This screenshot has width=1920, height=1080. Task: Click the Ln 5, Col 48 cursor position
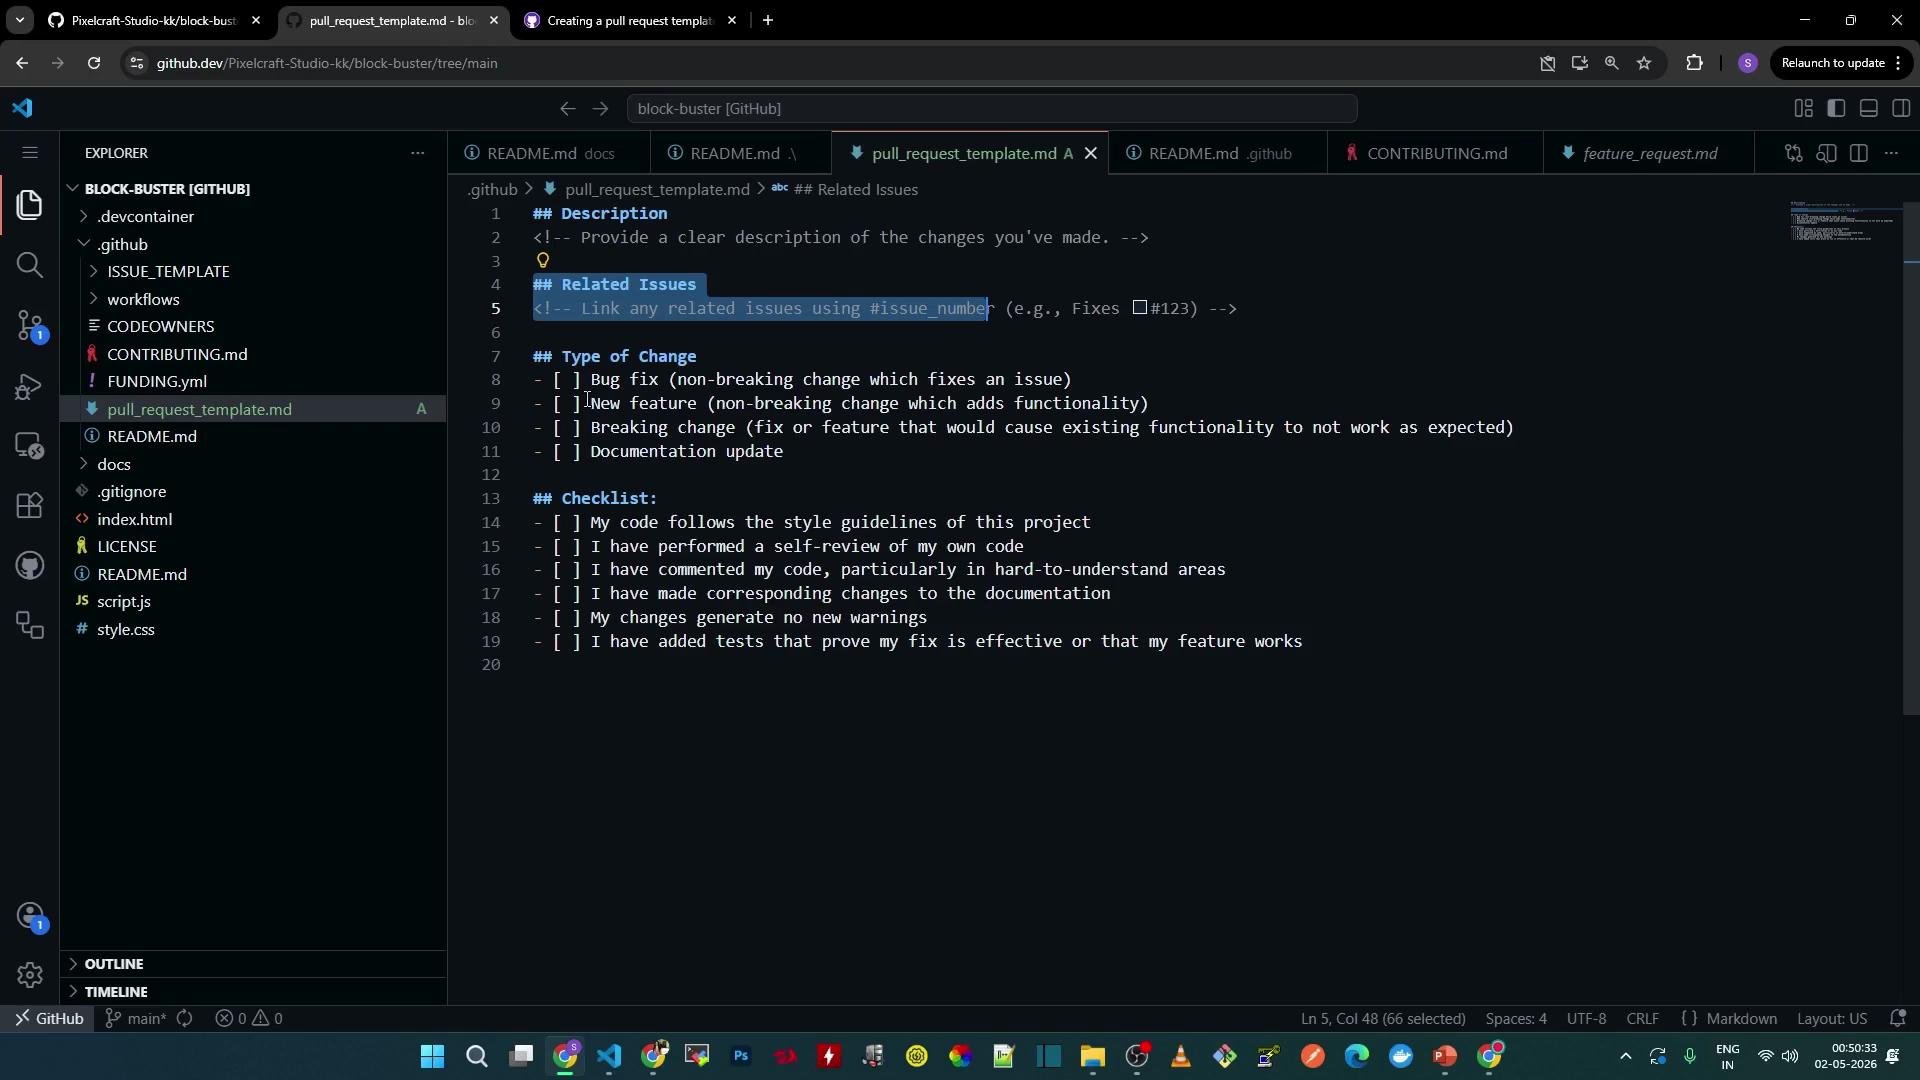coord(1383,1019)
